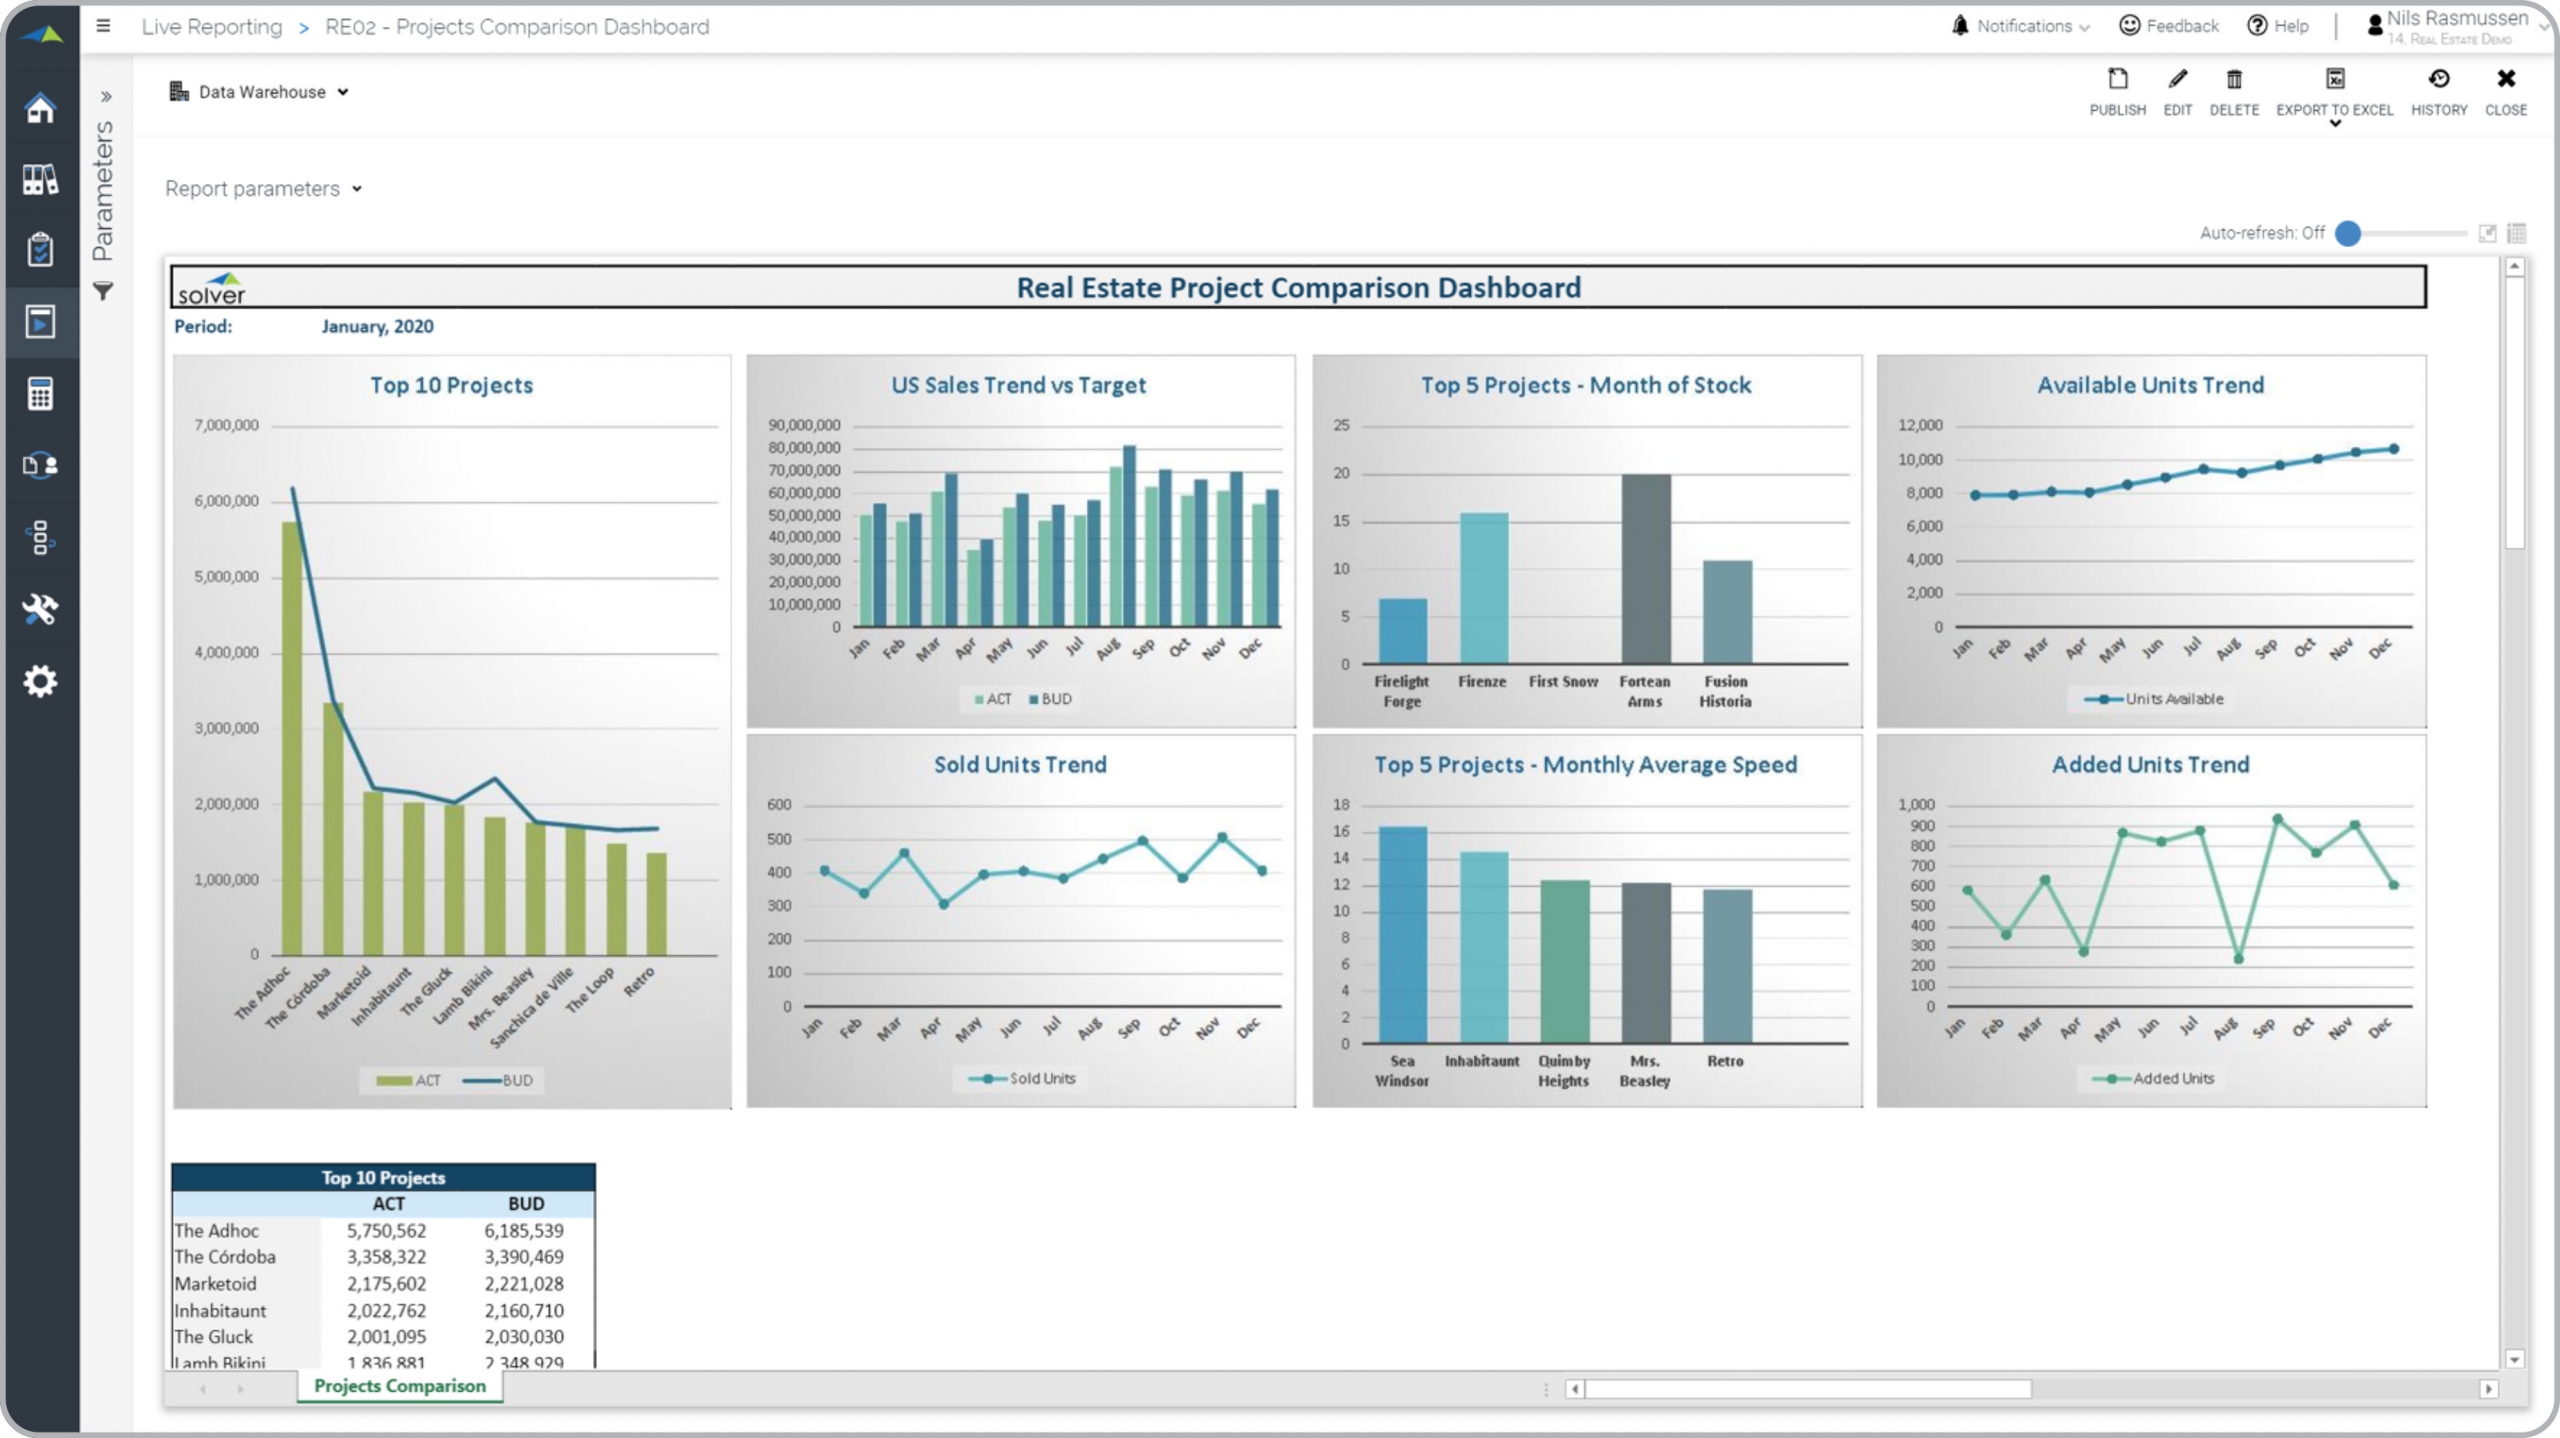The image size is (2560, 1438).
Task: Toggle the hamburger menu
Action: tap(103, 26)
